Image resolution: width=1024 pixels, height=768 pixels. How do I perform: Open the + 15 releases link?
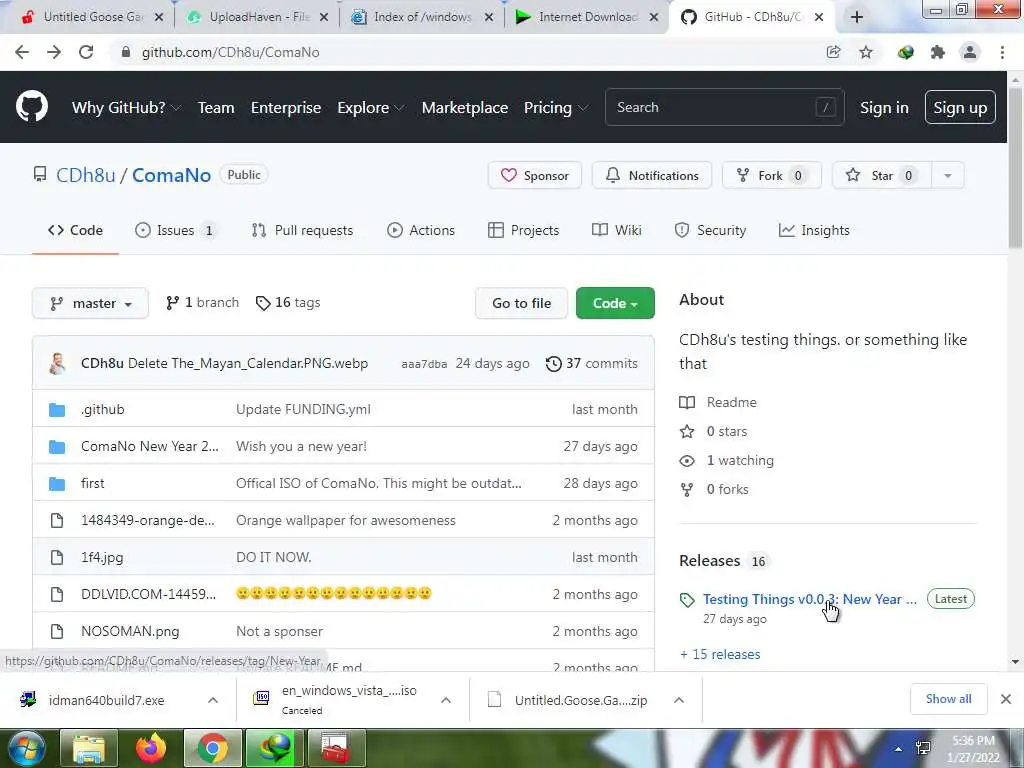point(720,654)
